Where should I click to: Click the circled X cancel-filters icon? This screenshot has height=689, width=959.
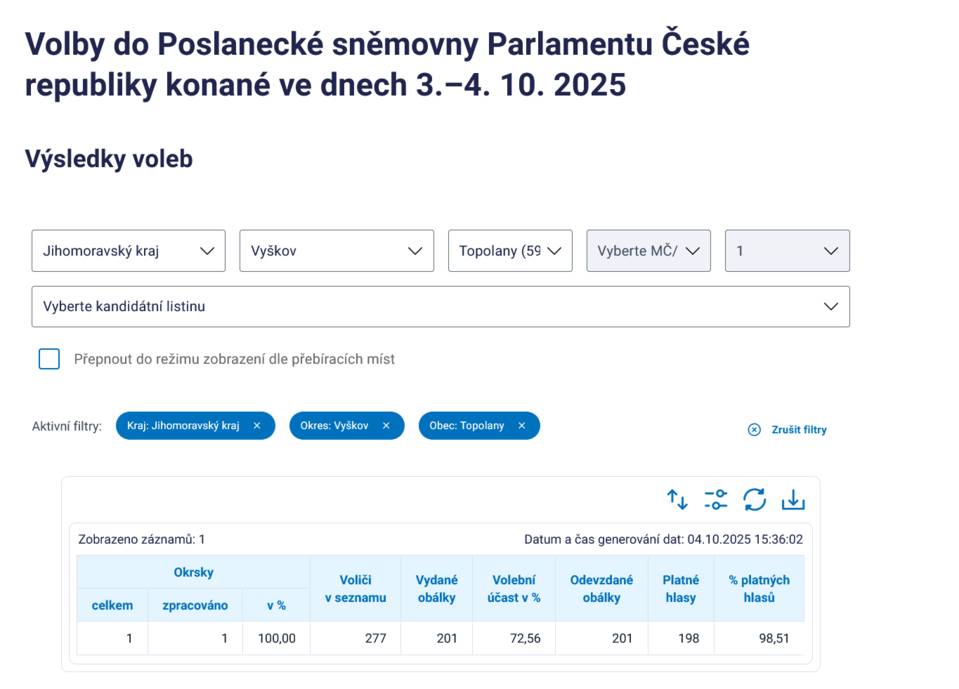pyautogui.click(x=754, y=430)
